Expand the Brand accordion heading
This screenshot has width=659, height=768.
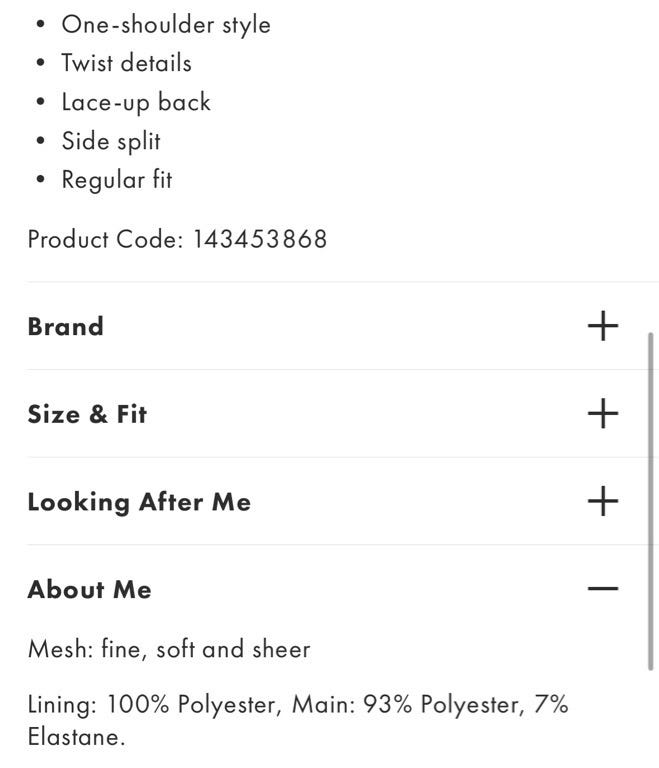(x=66, y=327)
